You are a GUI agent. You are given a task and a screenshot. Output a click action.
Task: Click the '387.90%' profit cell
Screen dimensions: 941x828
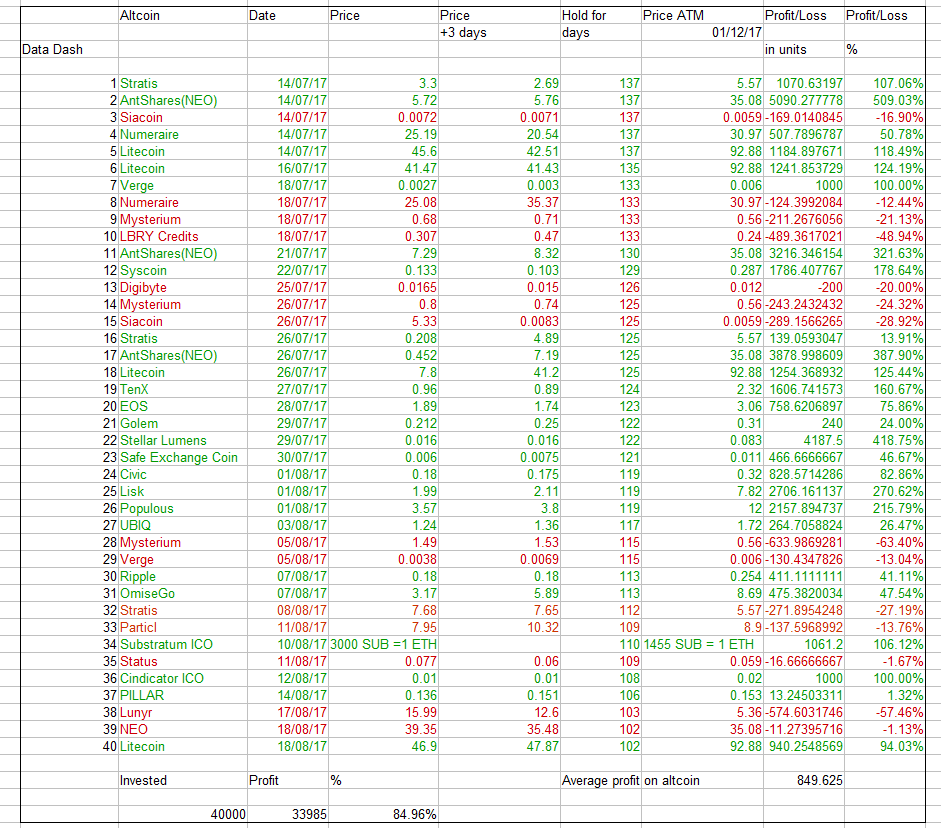pos(885,355)
